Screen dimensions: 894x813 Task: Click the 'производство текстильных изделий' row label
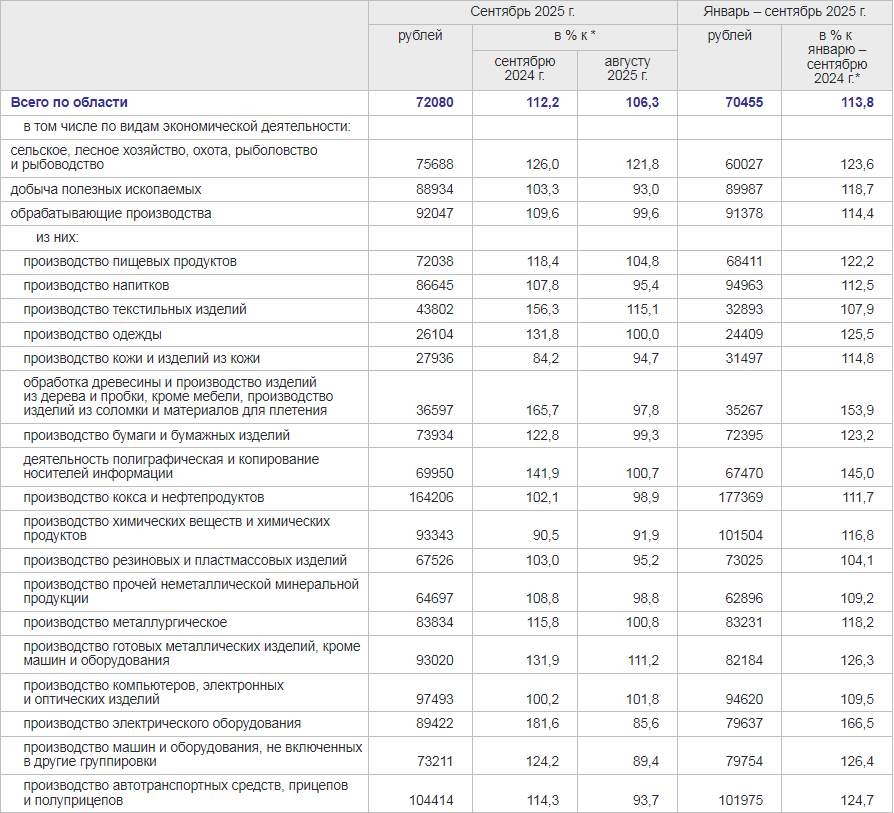click(x=135, y=310)
